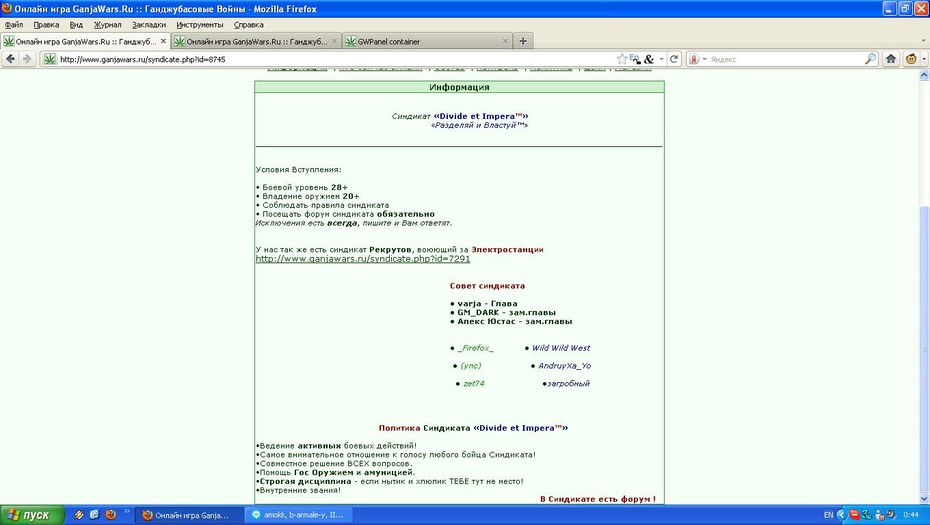
Task: Go to the Home page button
Action: click(x=891, y=59)
